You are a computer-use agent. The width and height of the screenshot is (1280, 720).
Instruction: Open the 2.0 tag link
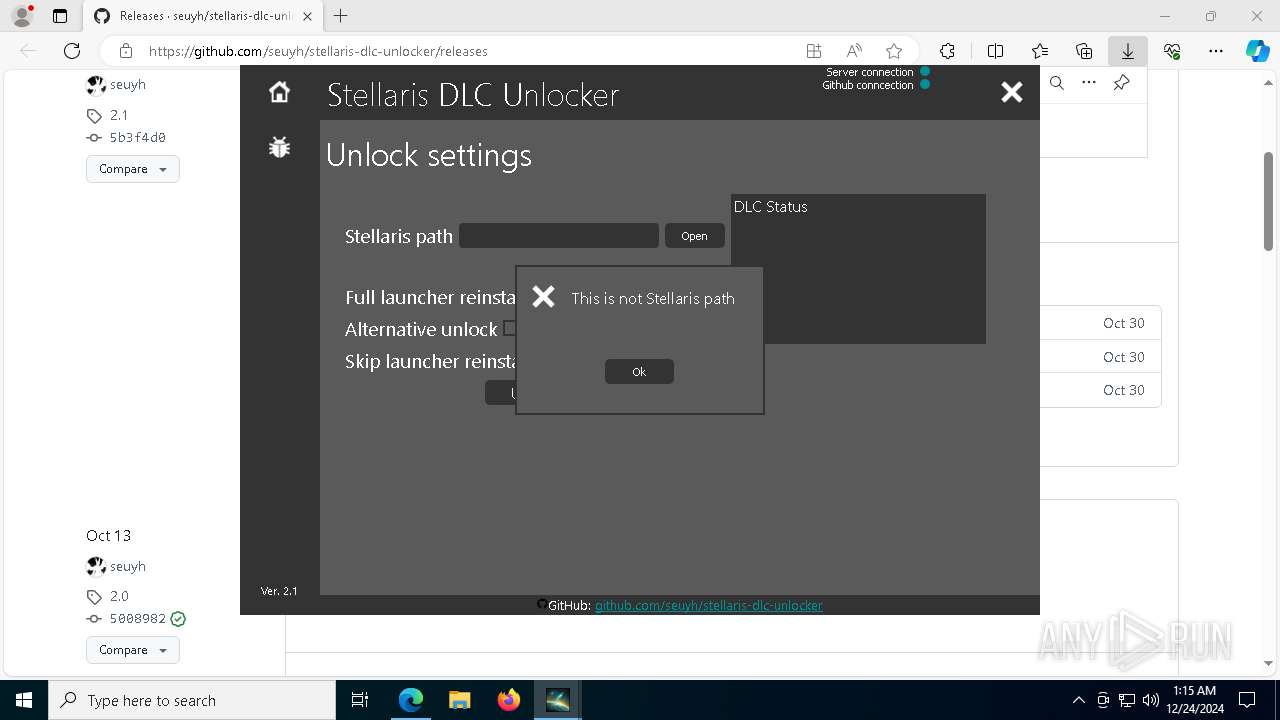pos(119,596)
